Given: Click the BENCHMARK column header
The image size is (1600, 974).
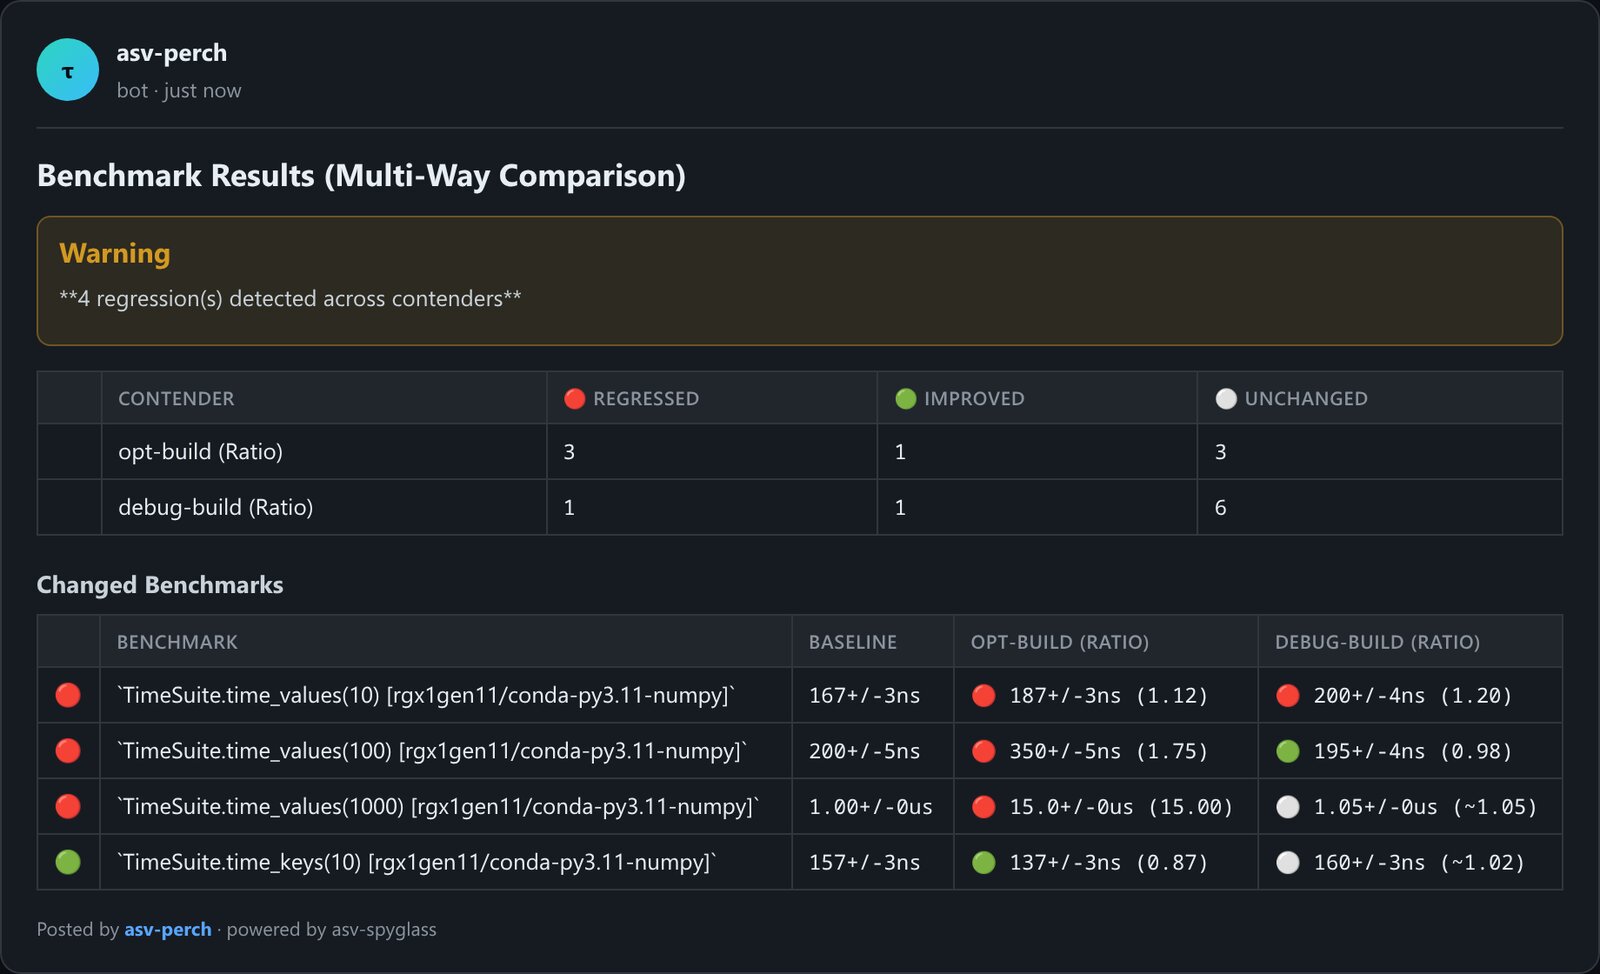Looking at the screenshot, I should pyautogui.click(x=177, y=642).
